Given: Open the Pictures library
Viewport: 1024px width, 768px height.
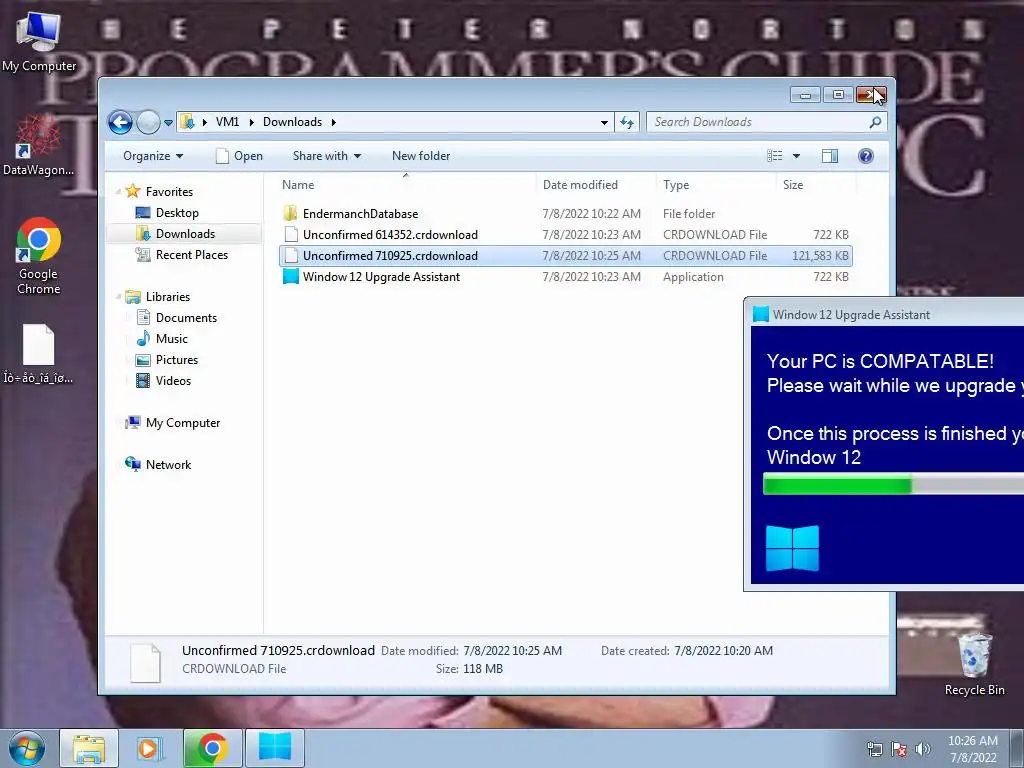Looking at the screenshot, I should point(176,360).
